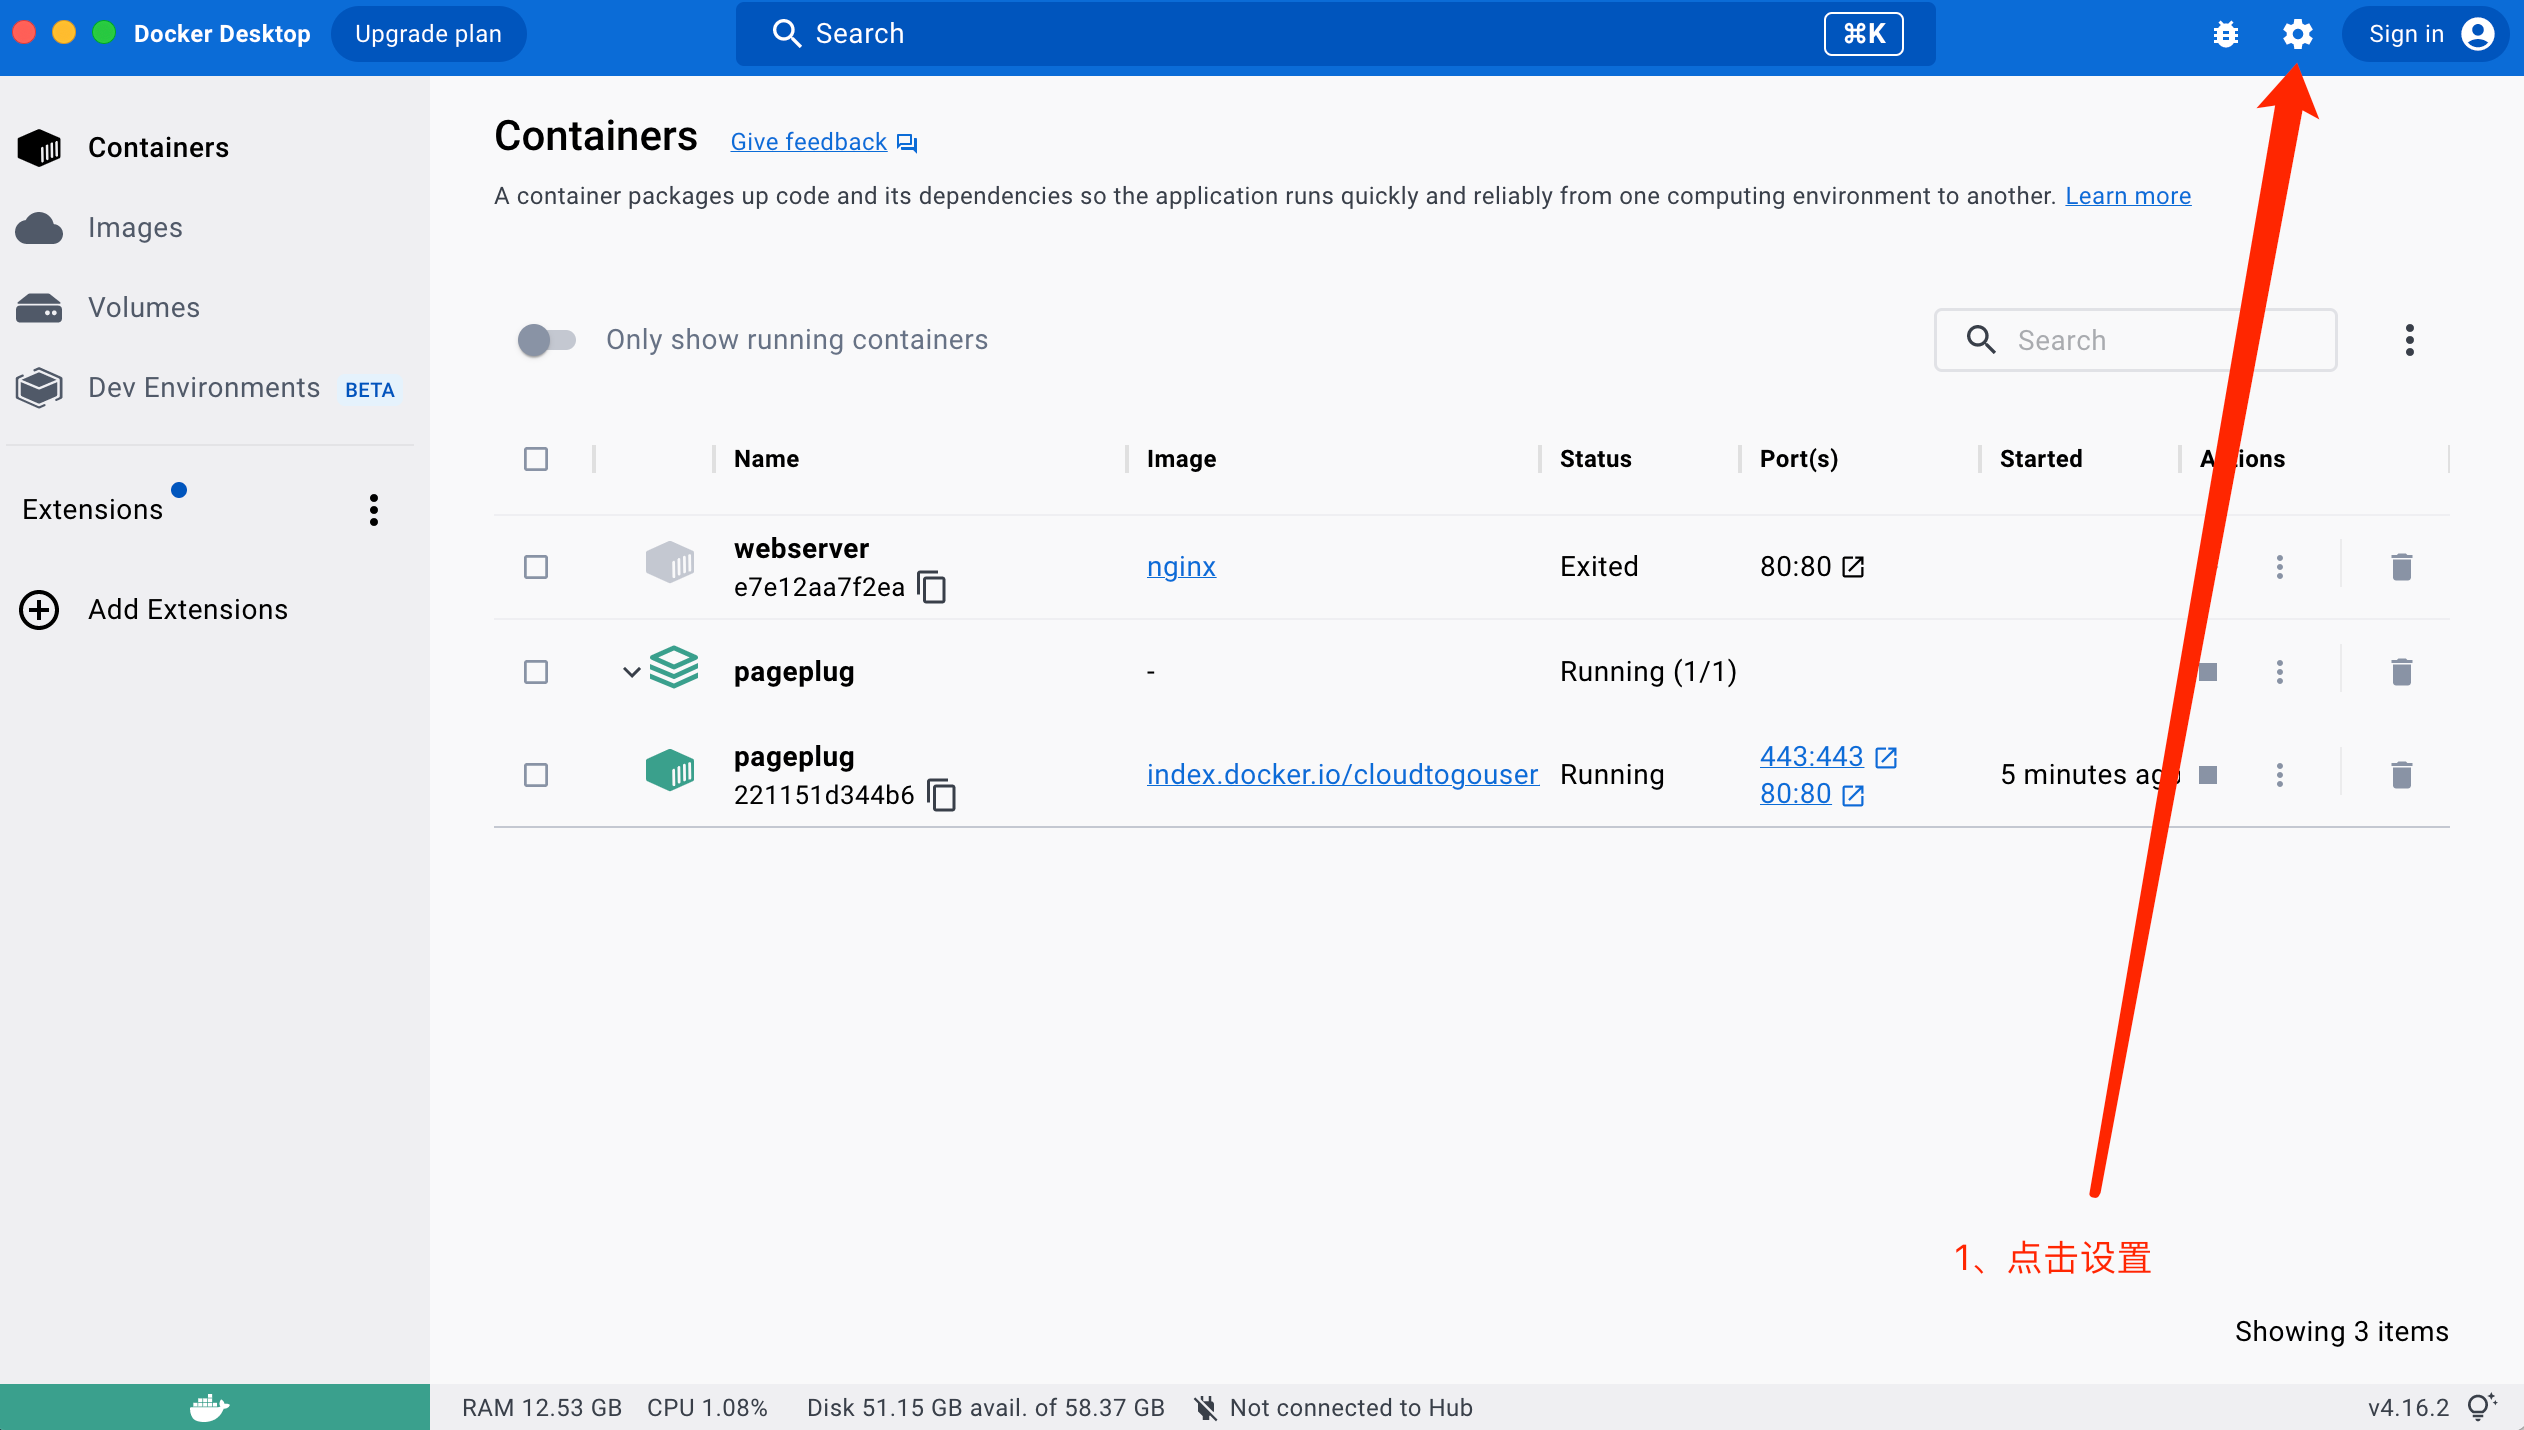The height and width of the screenshot is (1430, 2524).
Task: Sort by the Image column header
Action: [1181, 459]
